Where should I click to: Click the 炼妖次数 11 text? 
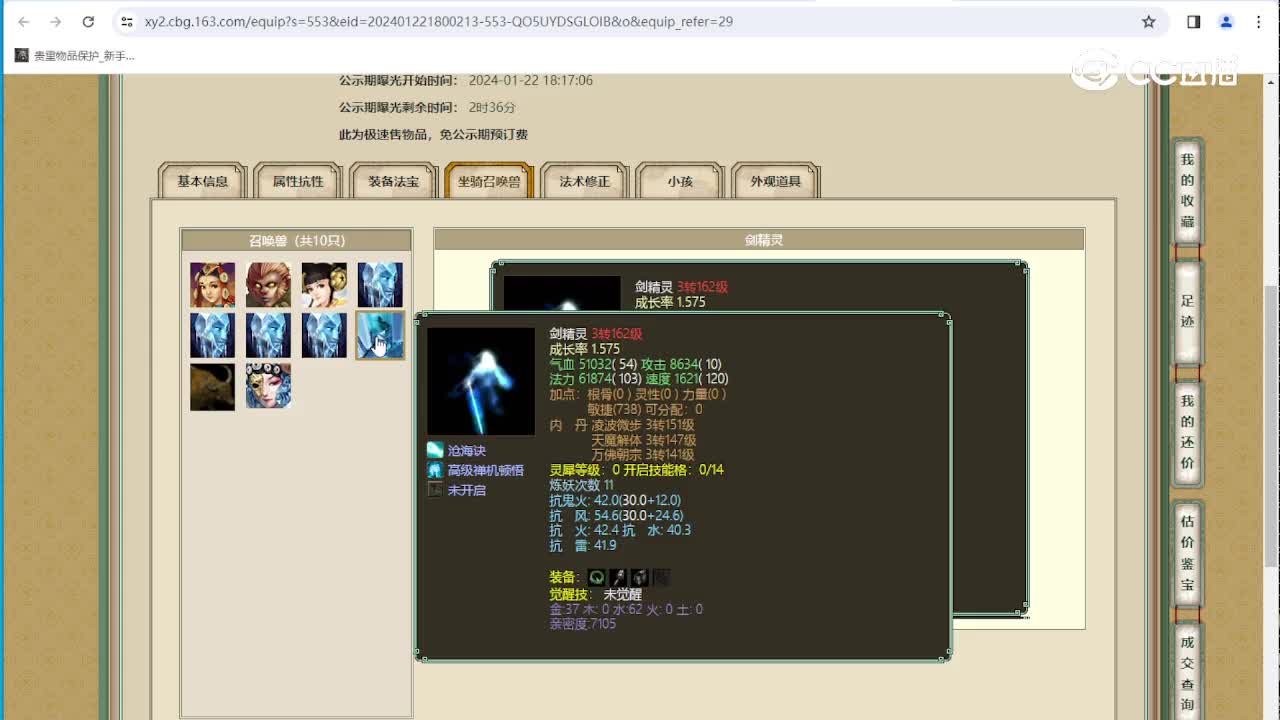(x=582, y=485)
